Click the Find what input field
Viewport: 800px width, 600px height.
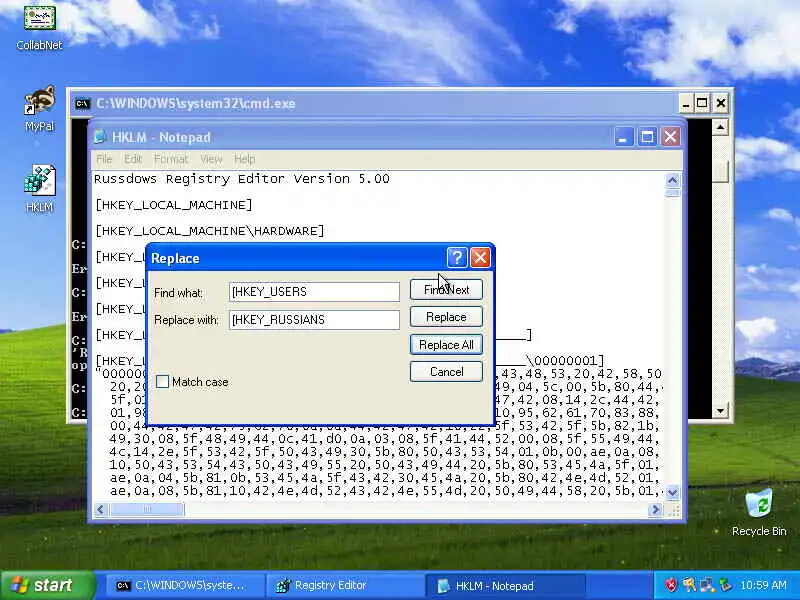[x=314, y=292]
